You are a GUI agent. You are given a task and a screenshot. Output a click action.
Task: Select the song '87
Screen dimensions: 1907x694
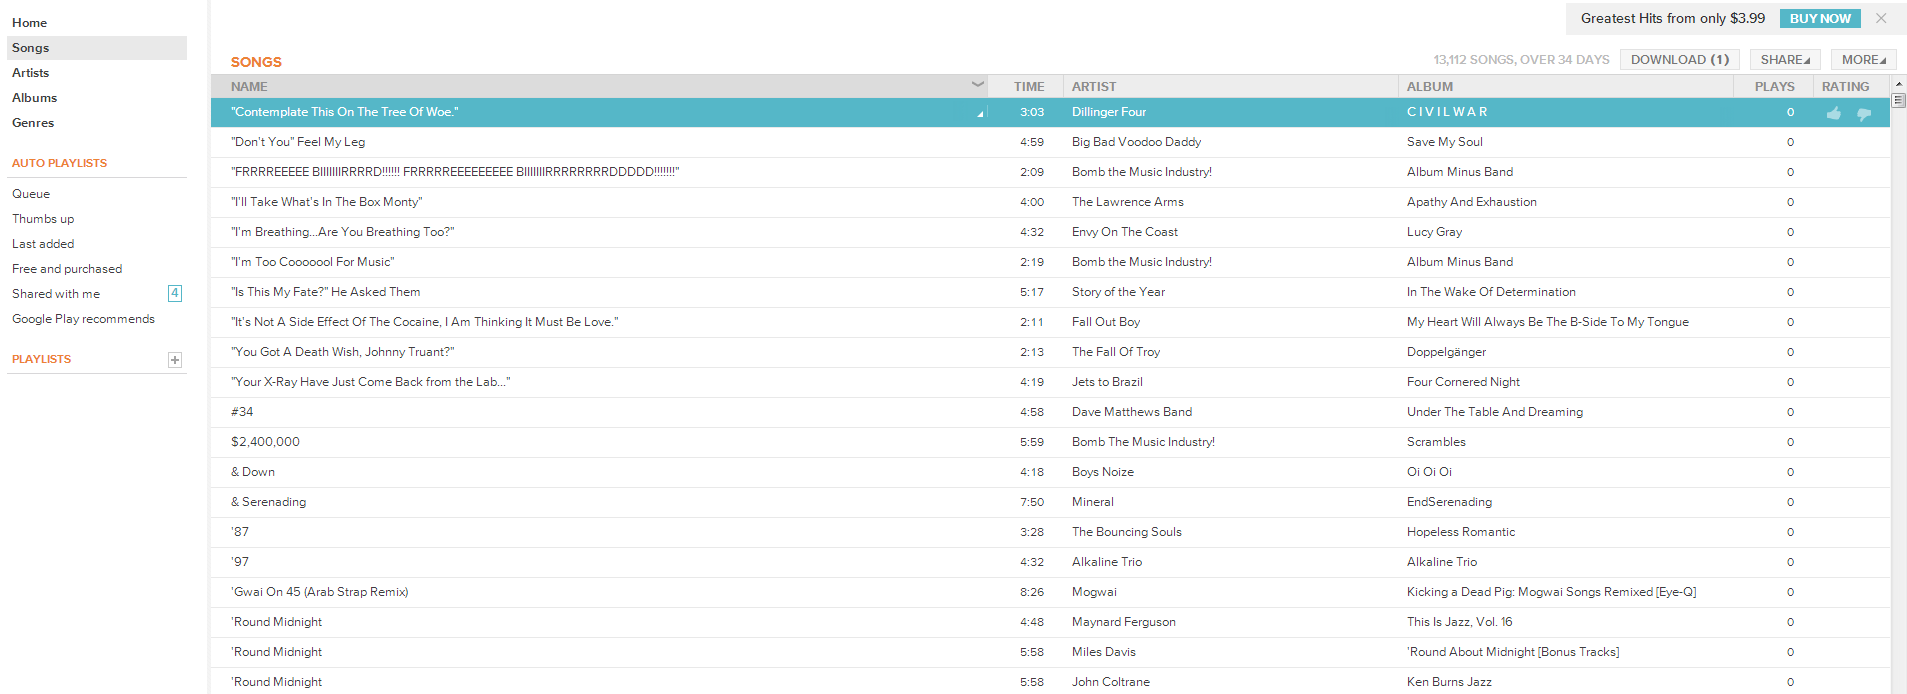coord(240,532)
